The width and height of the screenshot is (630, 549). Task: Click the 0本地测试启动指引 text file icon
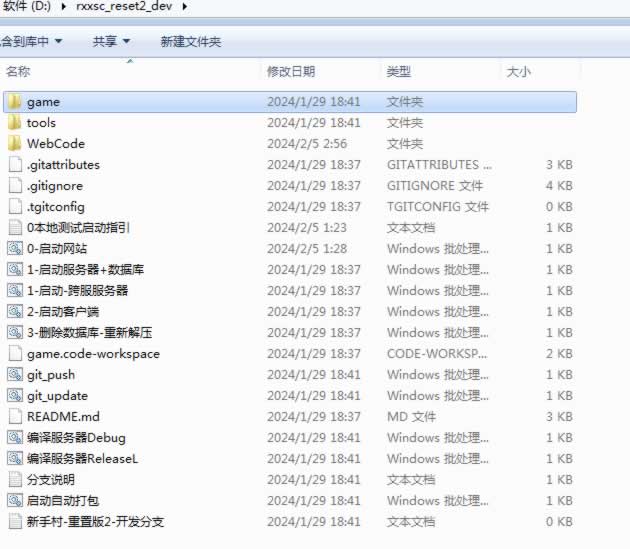15,227
